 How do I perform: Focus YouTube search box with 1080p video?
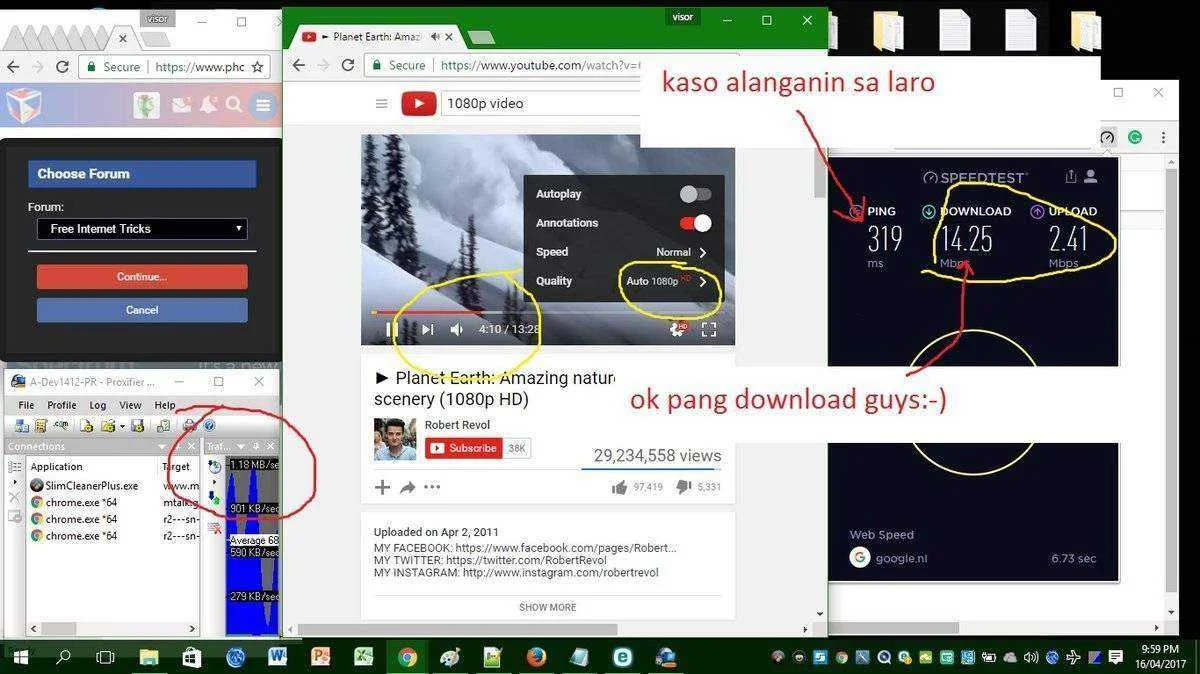540,104
